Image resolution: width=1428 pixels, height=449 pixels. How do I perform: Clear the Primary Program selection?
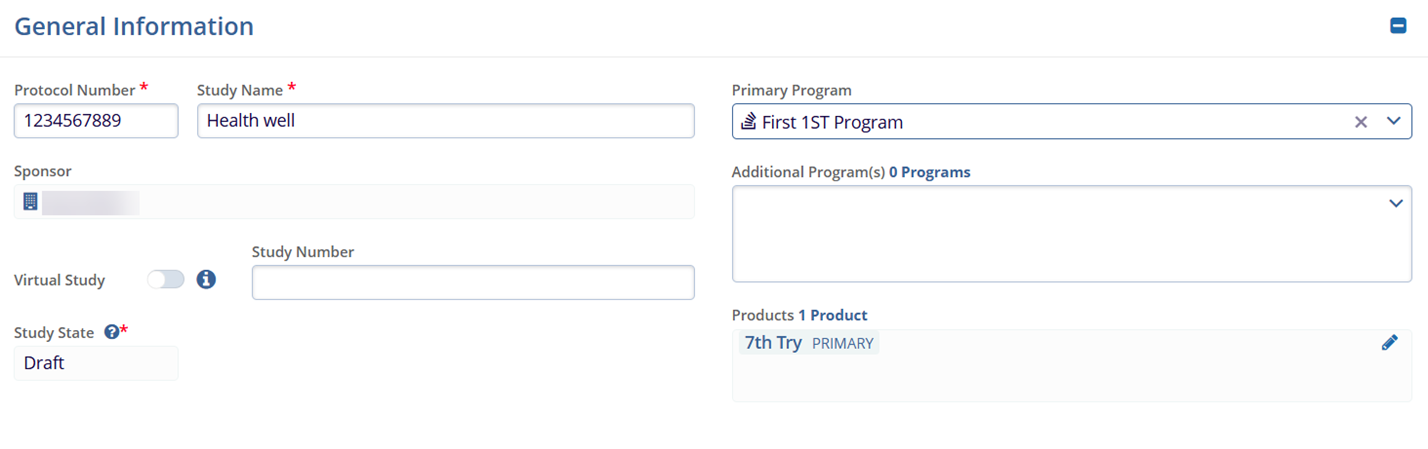coord(1360,122)
